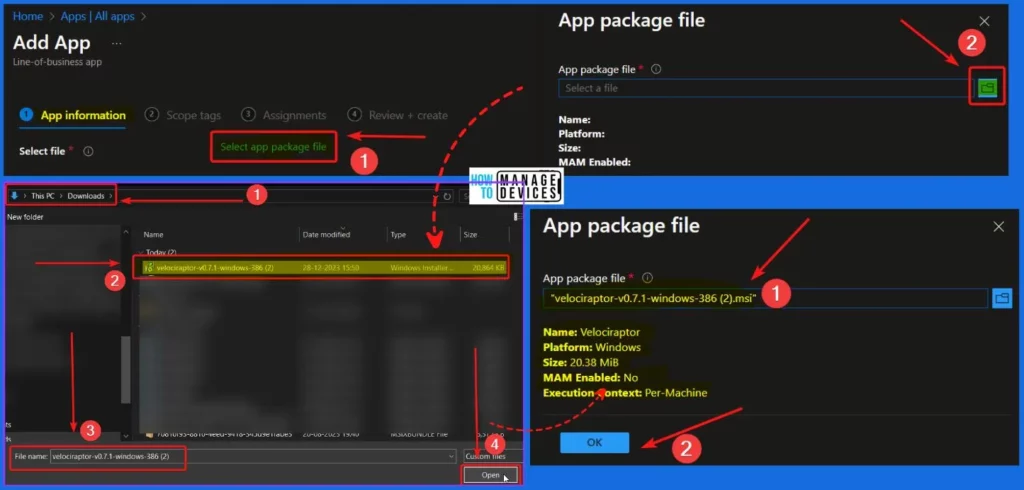Expand the chevron after Downloads in path
Viewport: 1024px width, 490px height.
coord(111,196)
